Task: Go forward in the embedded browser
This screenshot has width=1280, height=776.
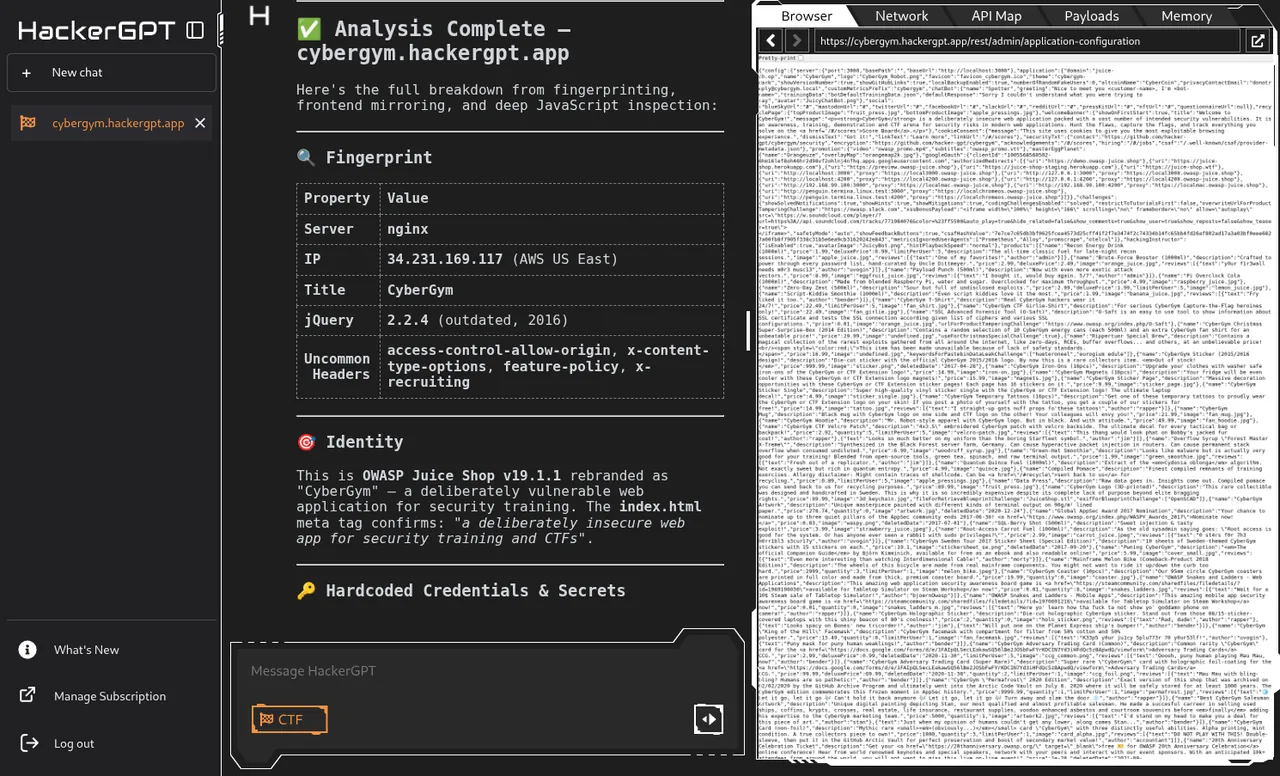Action: pos(797,41)
